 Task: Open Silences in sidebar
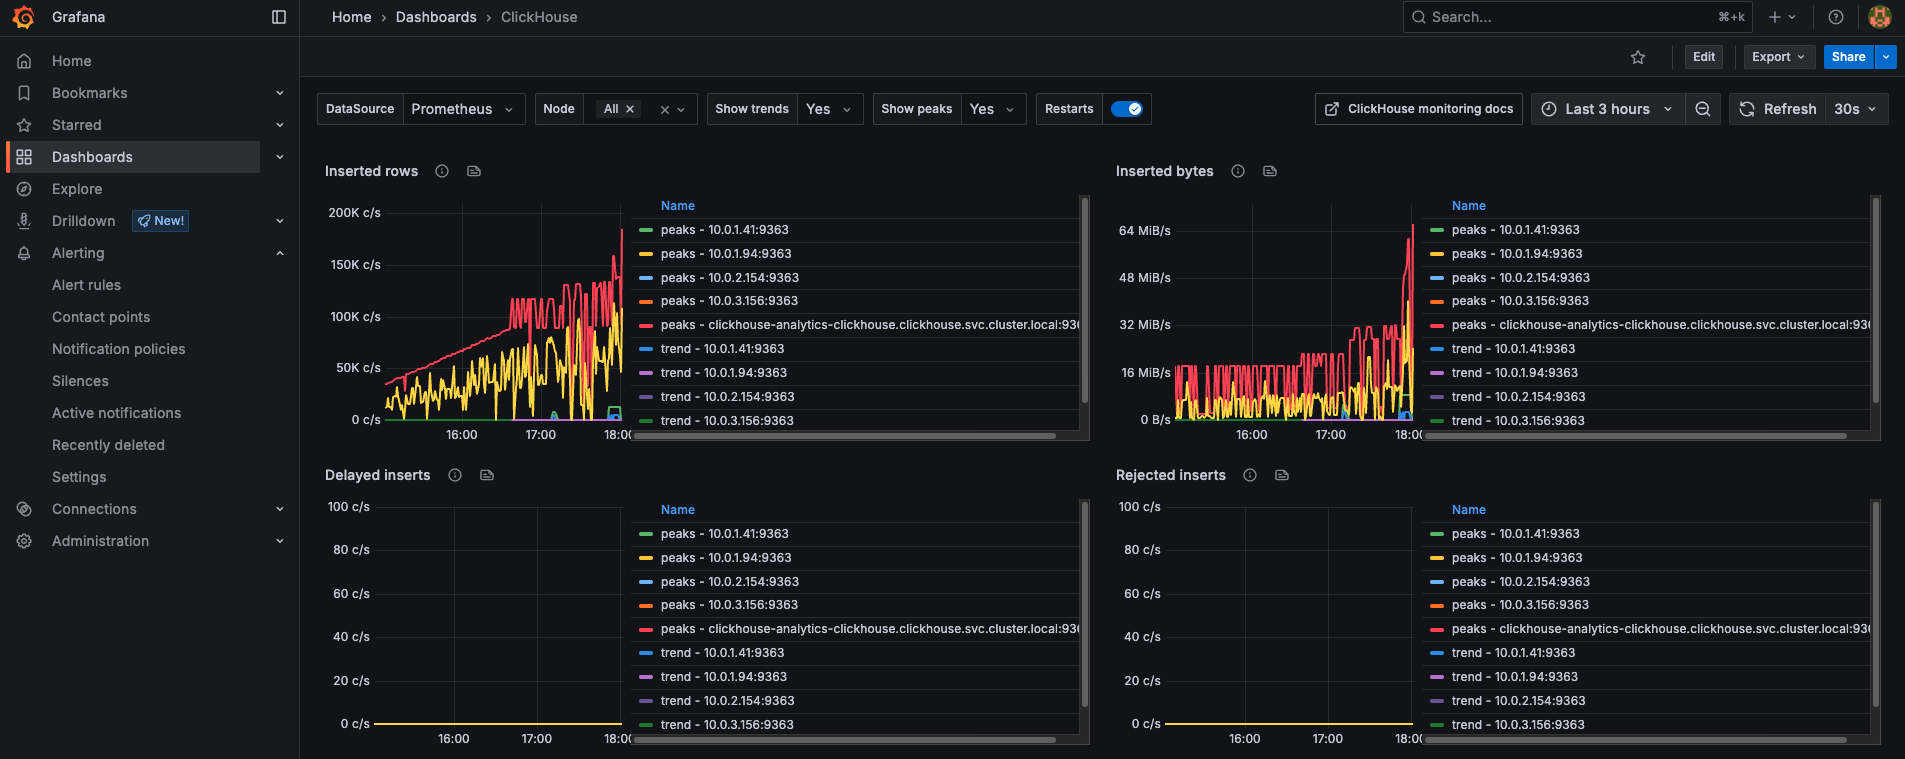click(80, 381)
